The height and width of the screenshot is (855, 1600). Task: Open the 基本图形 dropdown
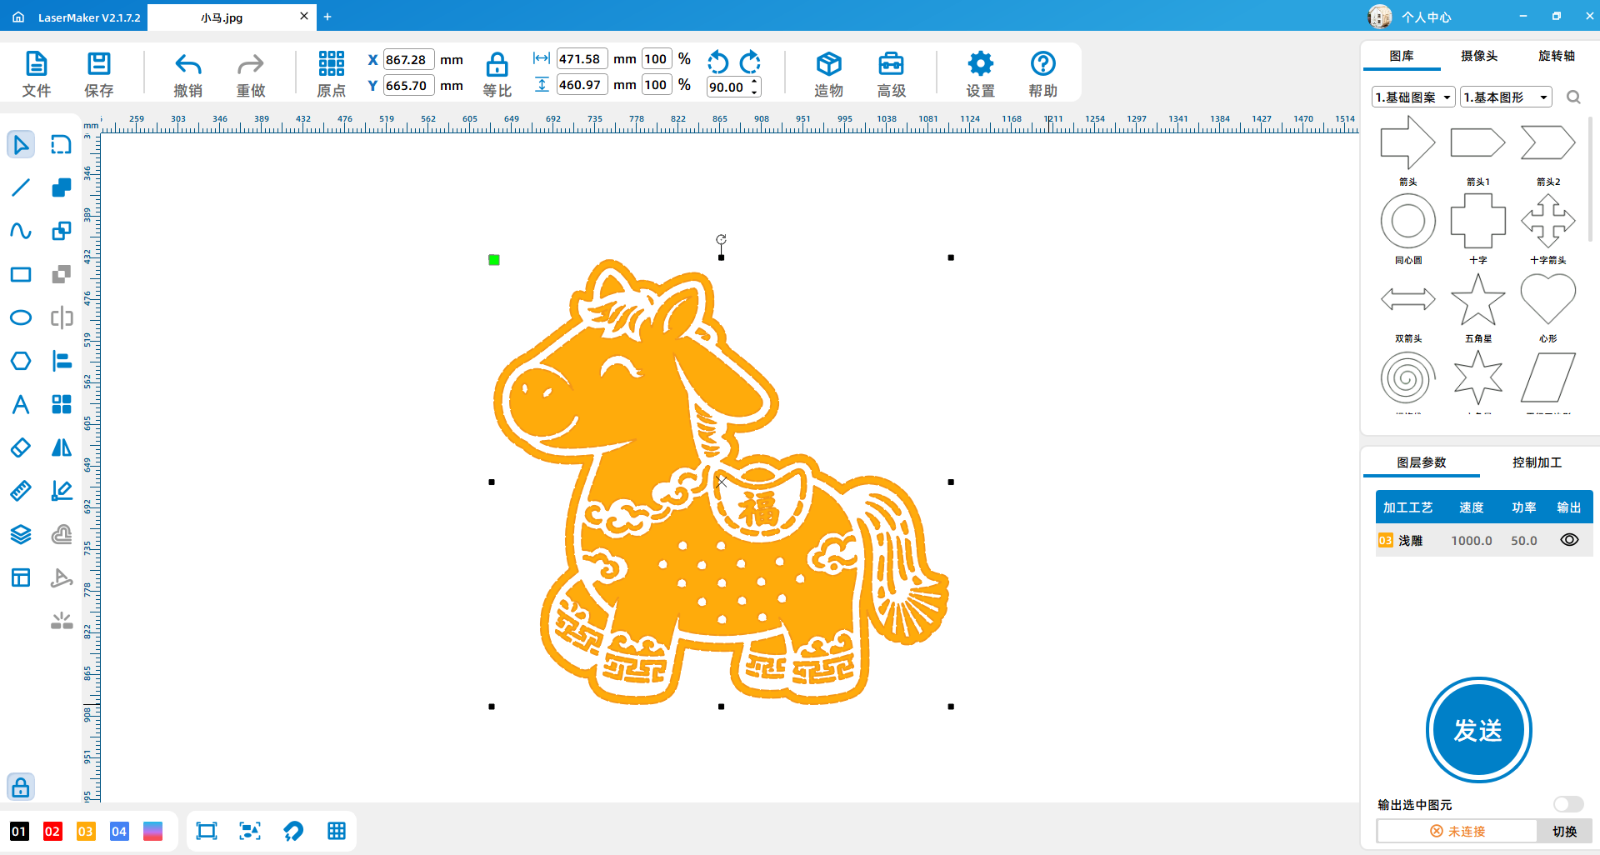click(1505, 97)
